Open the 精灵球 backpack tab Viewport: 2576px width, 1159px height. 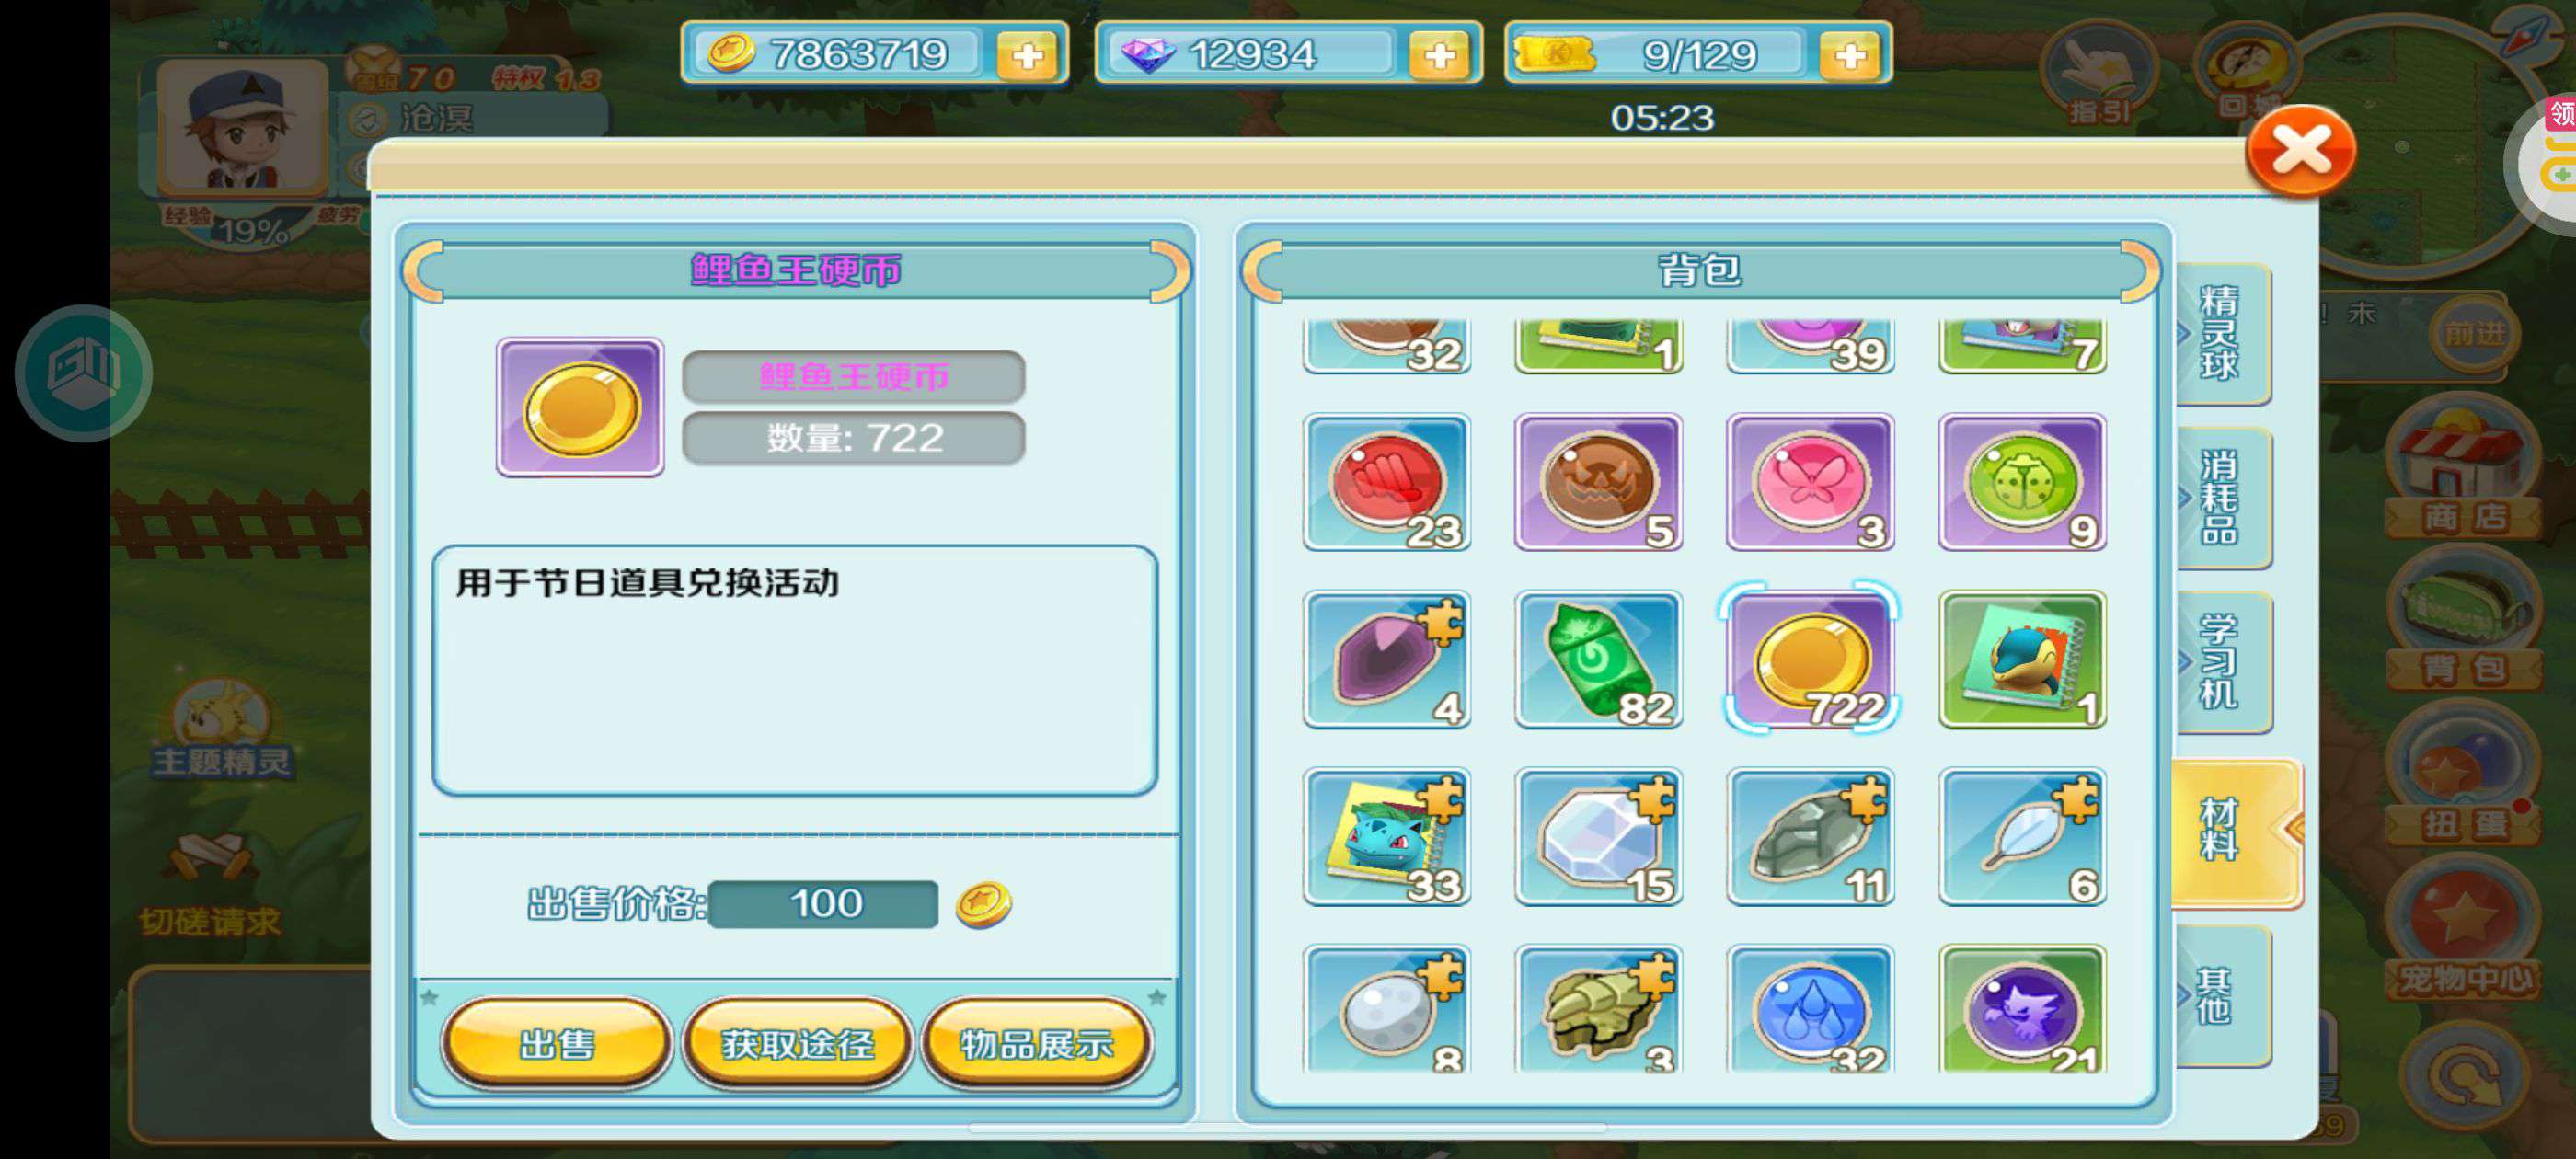(2221, 333)
